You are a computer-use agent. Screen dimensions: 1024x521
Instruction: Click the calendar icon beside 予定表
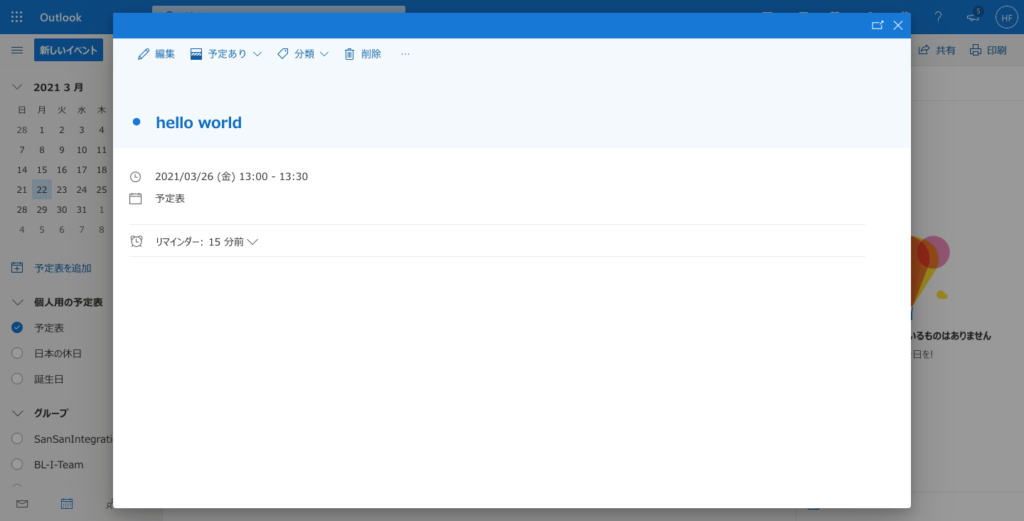click(x=135, y=198)
